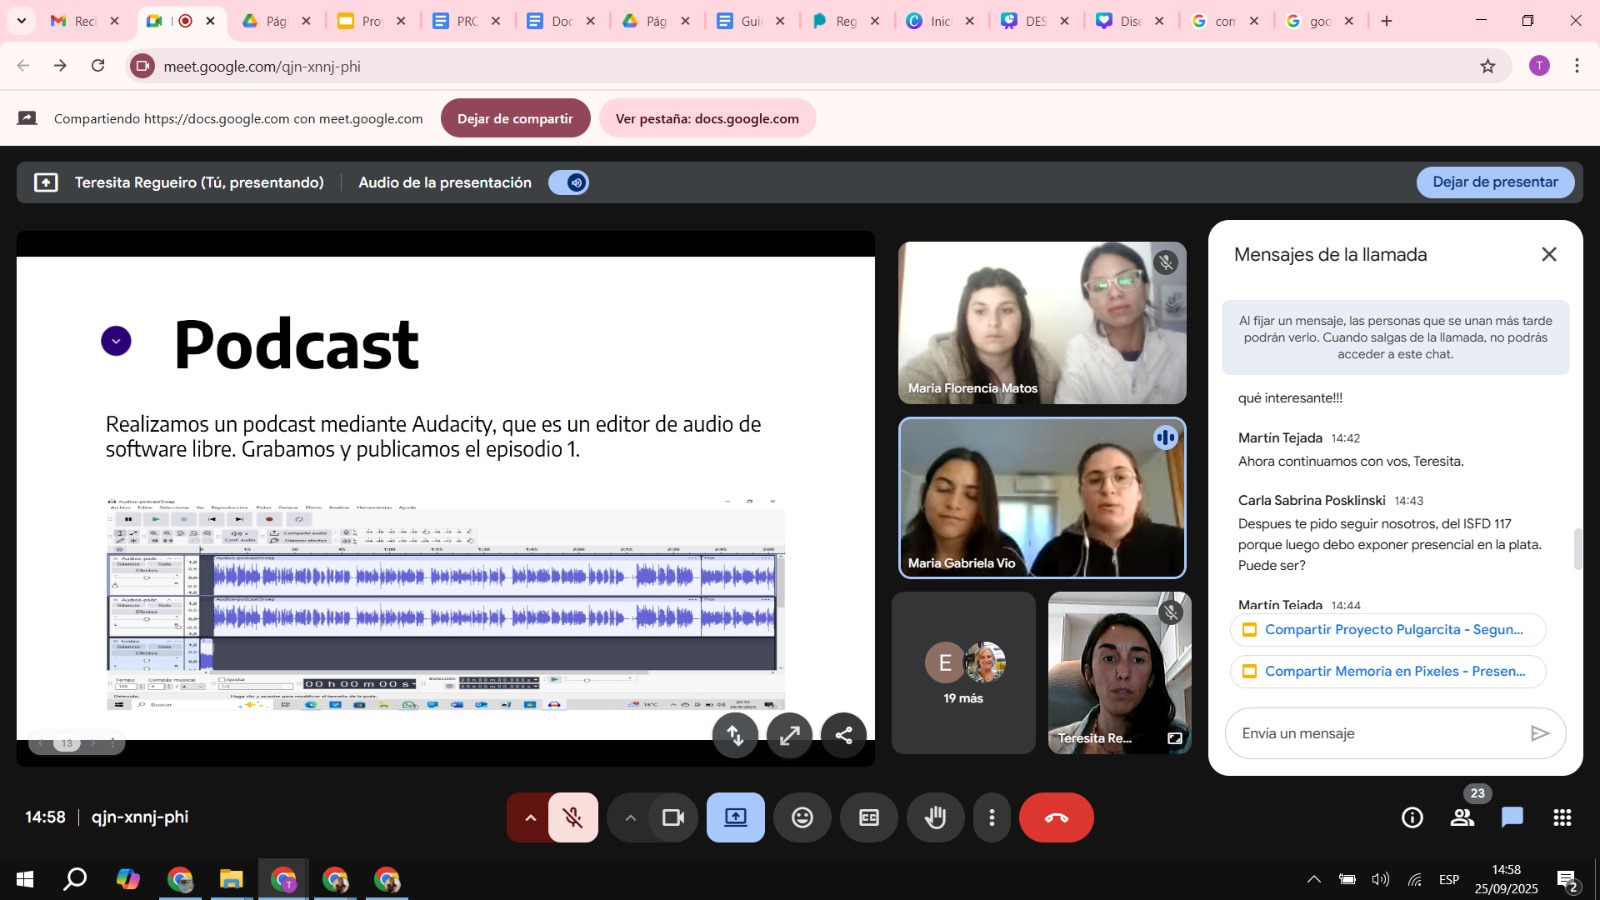
Task: Click the share icon on presentation
Action: point(844,736)
